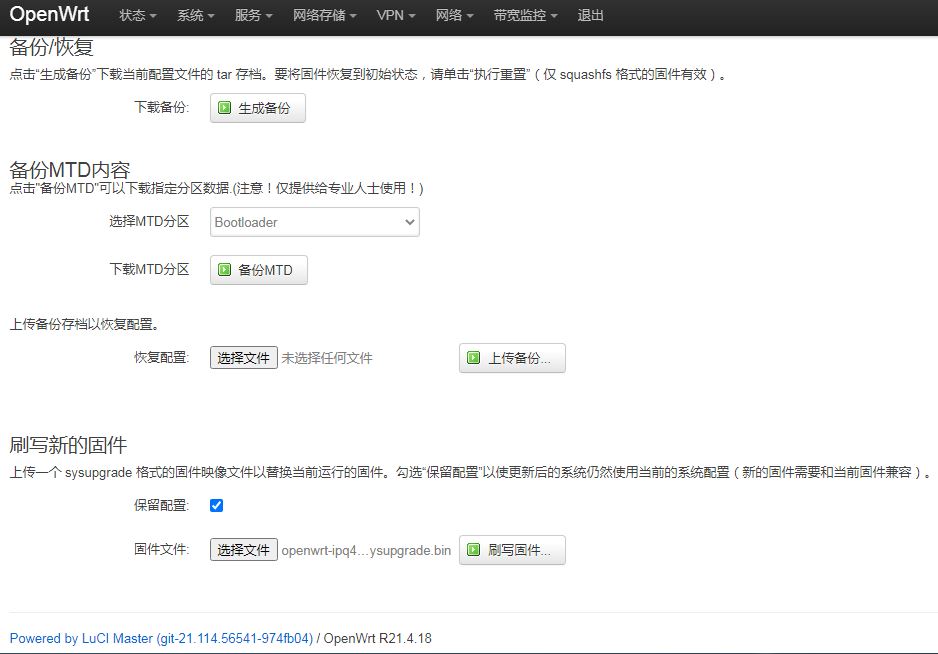Click 选择文件 beside openwrt-ipq4 sysupgrade.bin

(242, 549)
